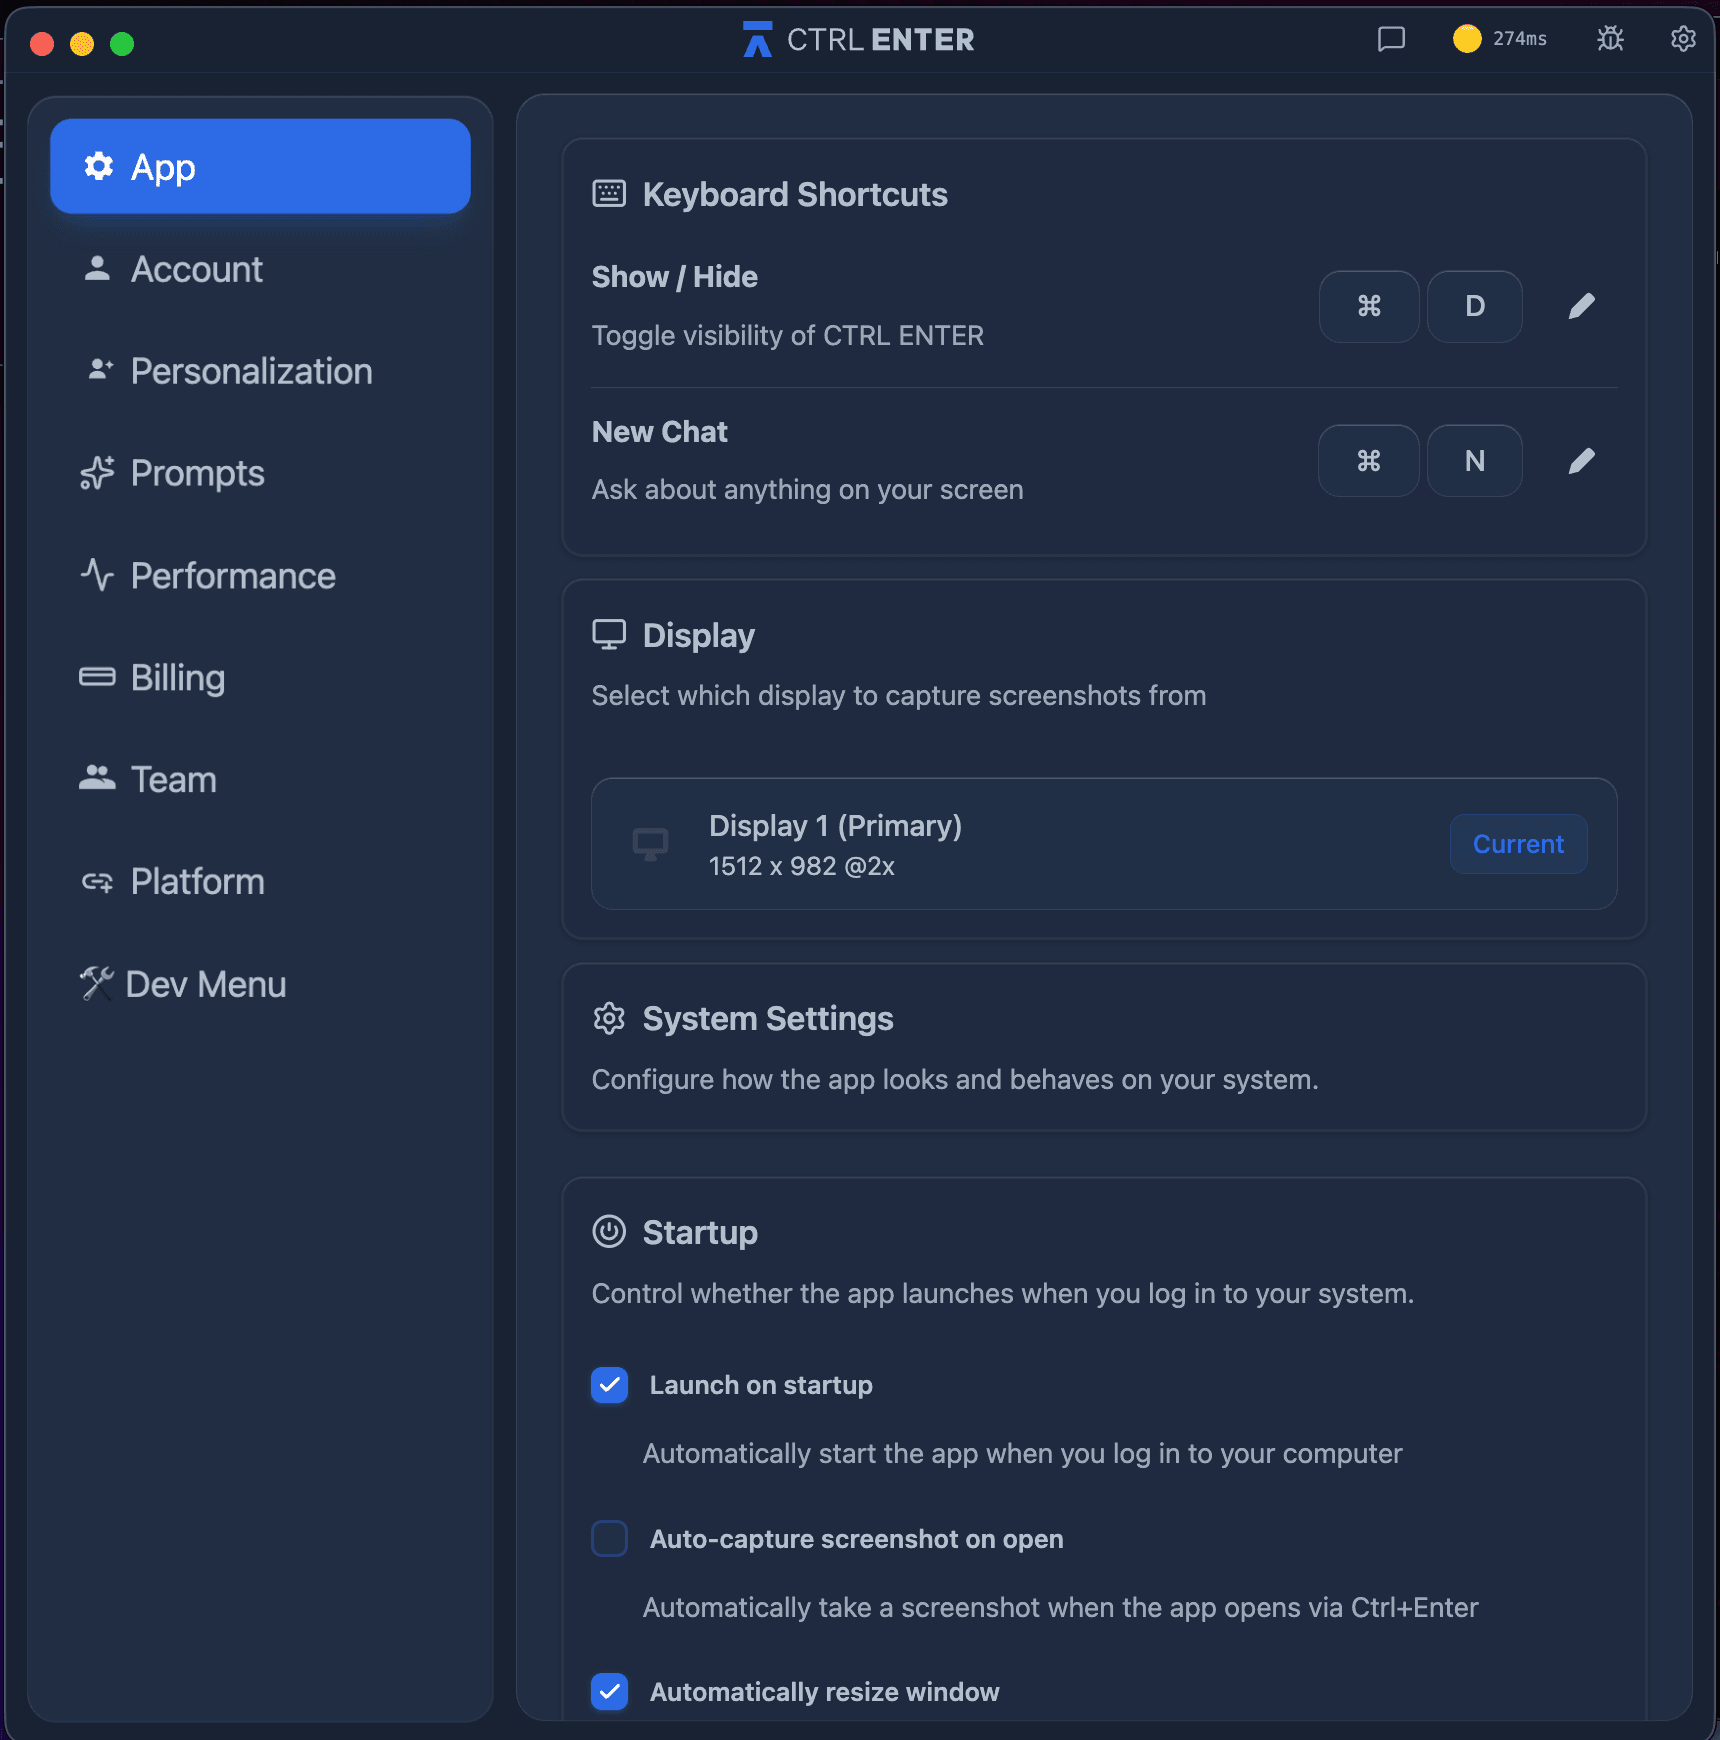Click the yellow latency status indicator
Viewport: 1720px width, 1740px height.
(1467, 39)
